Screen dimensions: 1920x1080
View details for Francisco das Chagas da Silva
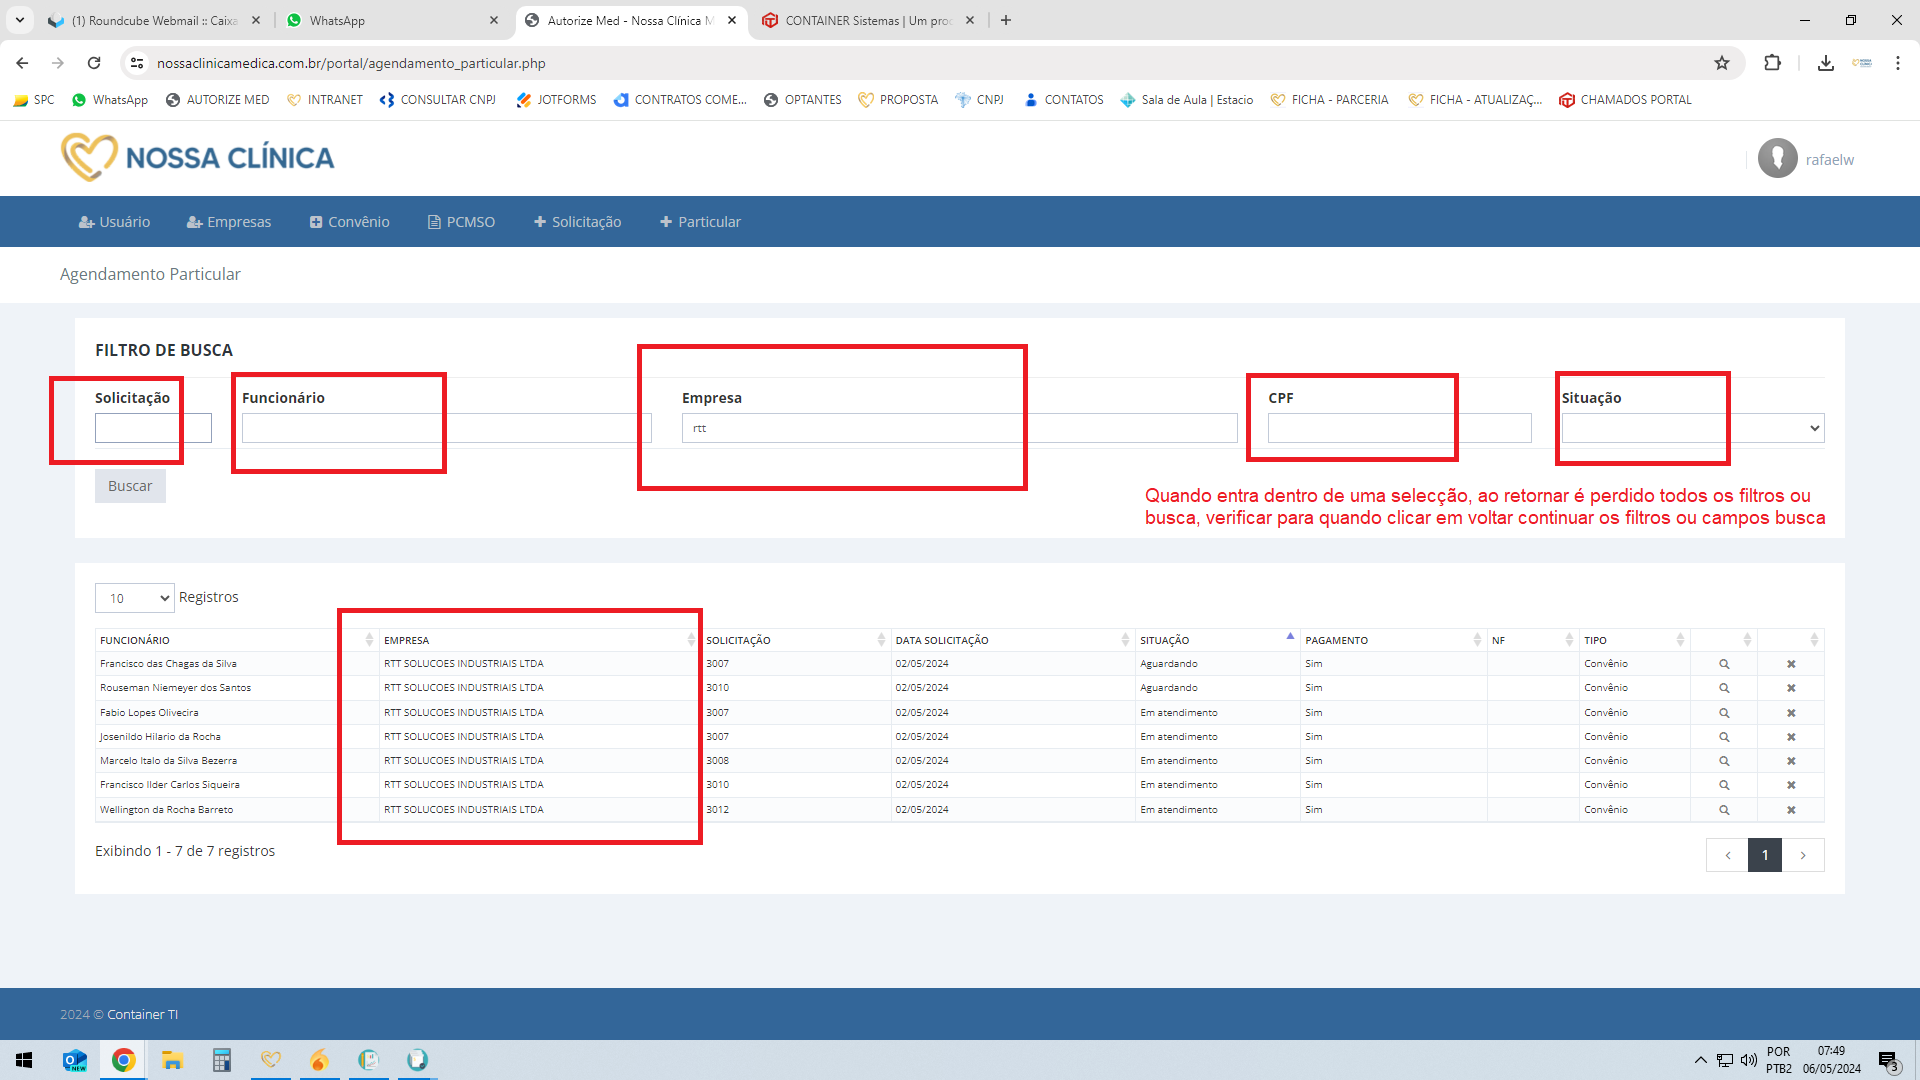point(1724,664)
